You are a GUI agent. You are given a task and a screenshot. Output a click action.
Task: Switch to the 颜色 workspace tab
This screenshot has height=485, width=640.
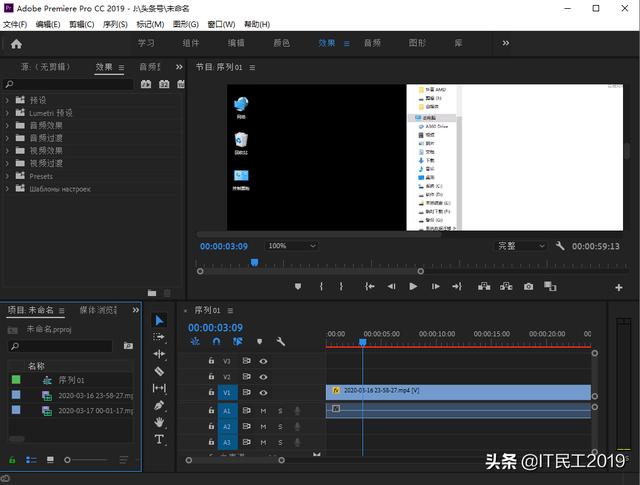pos(282,43)
